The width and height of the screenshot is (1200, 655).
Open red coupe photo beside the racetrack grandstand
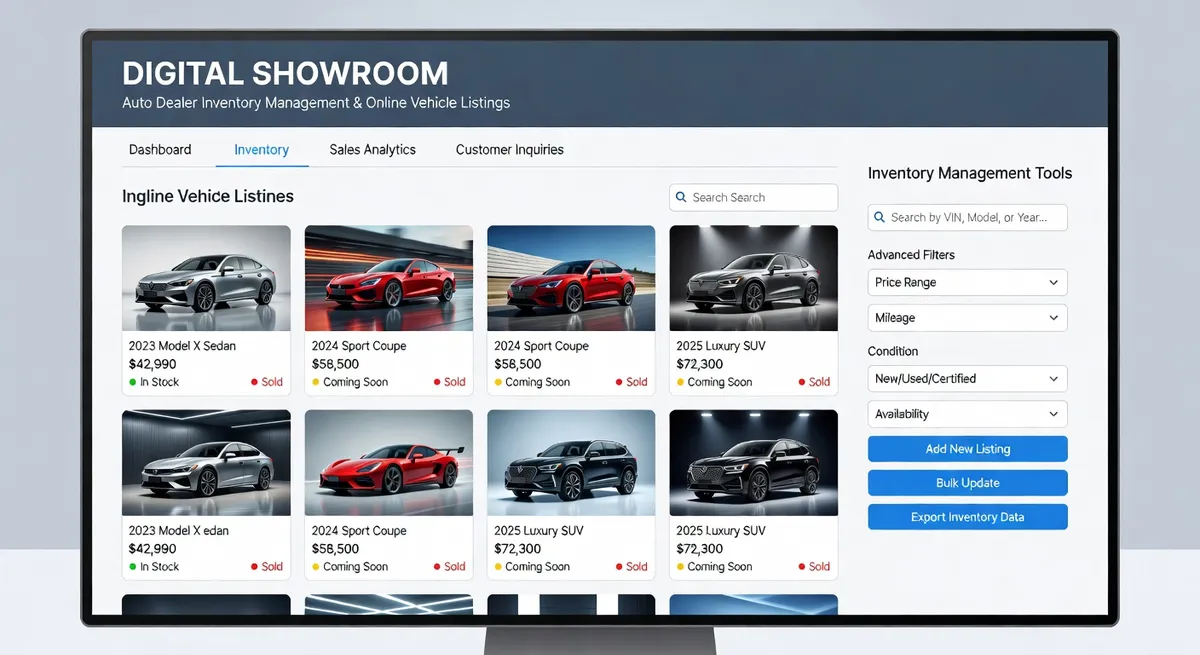[x=571, y=278]
